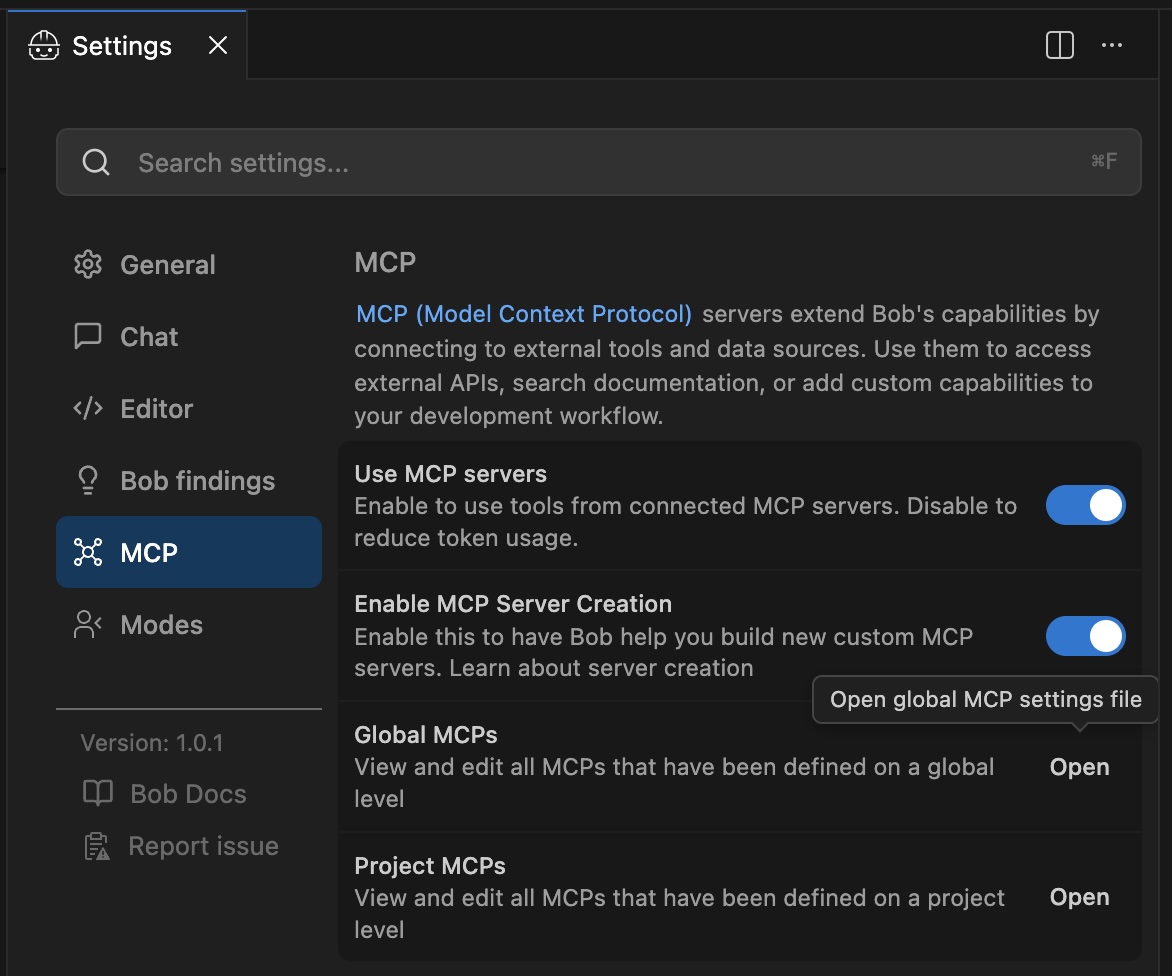Click the Project MCPs label
This screenshot has width=1172, height=976.
tap(430, 865)
